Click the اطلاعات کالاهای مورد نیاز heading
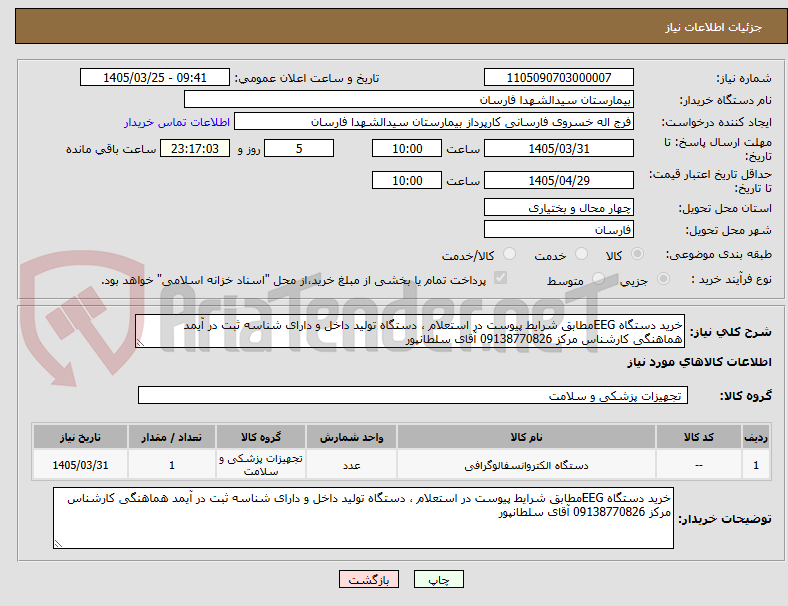This screenshot has width=788, height=606. pos(699,362)
